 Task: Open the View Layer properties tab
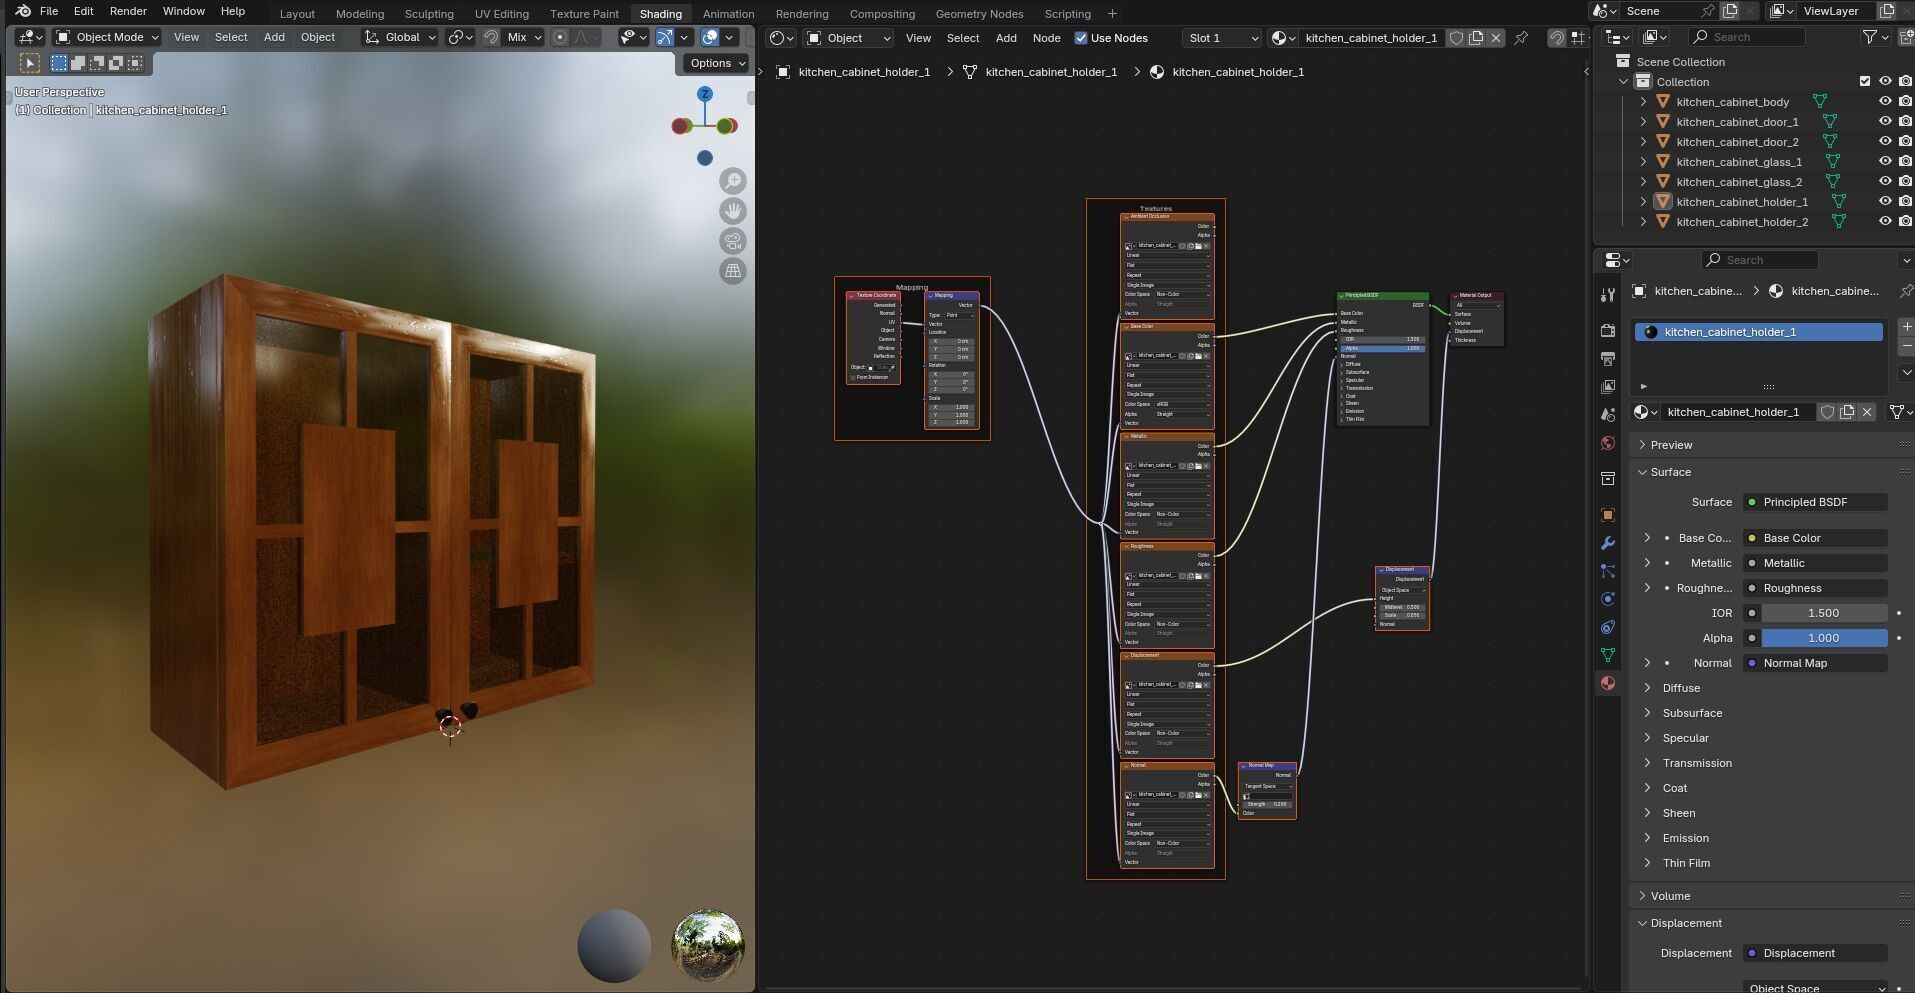tap(1607, 386)
